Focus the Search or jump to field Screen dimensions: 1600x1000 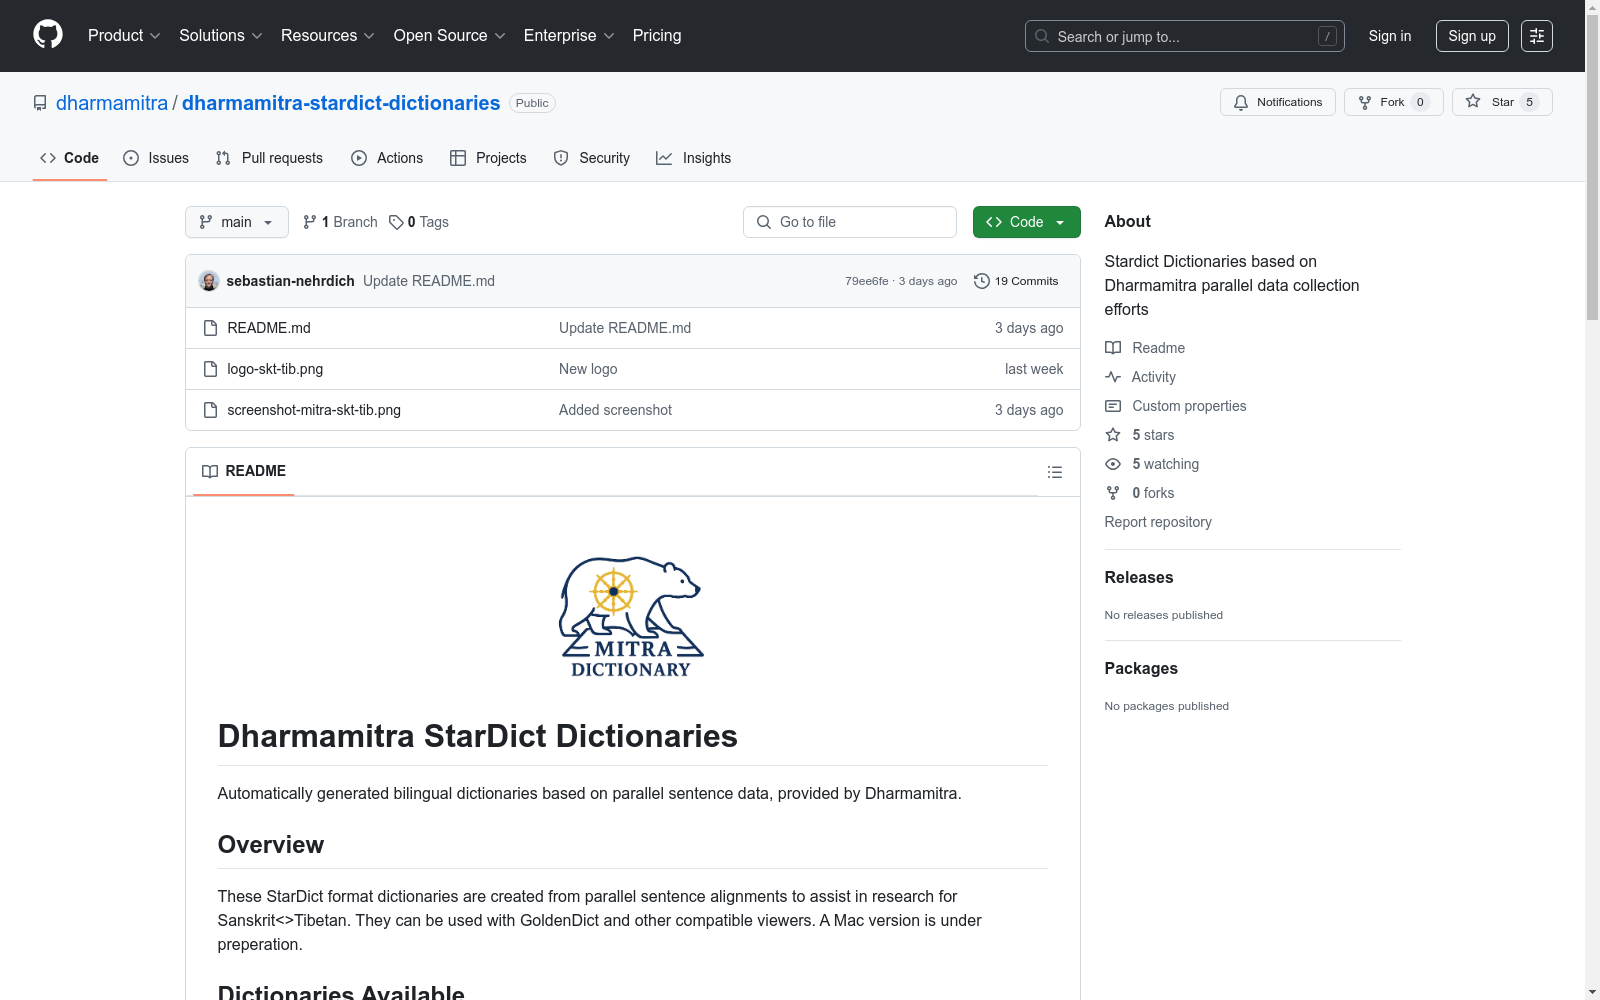coord(1184,36)
